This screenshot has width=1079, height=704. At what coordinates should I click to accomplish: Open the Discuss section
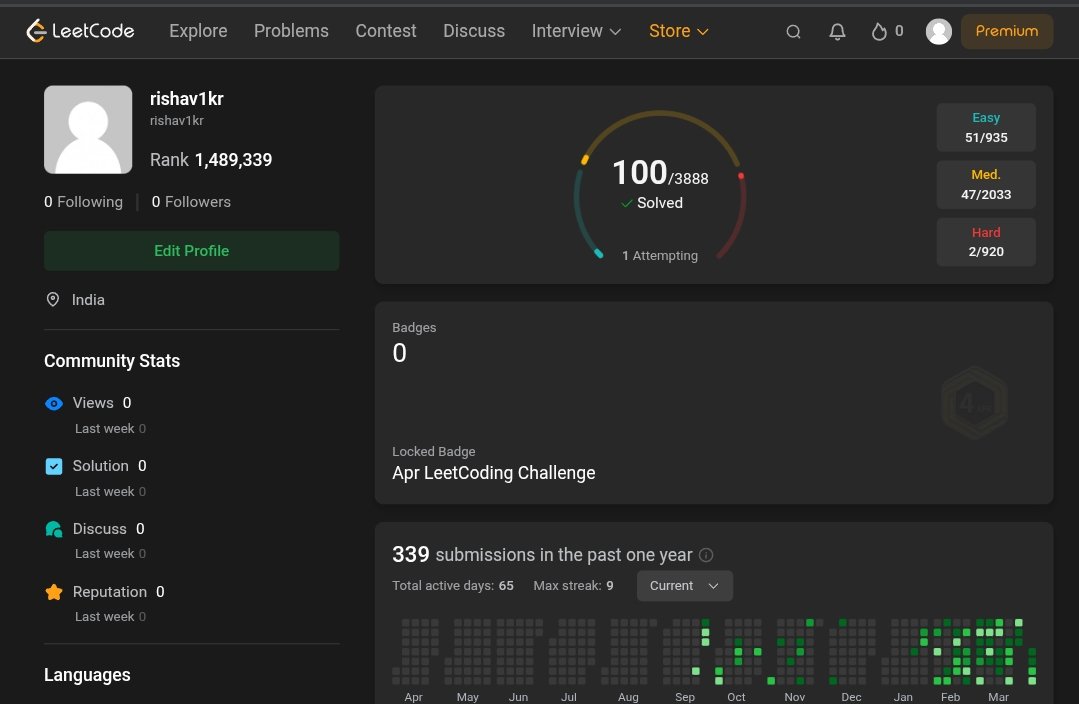pyautogui.click(x=474, y=31)
